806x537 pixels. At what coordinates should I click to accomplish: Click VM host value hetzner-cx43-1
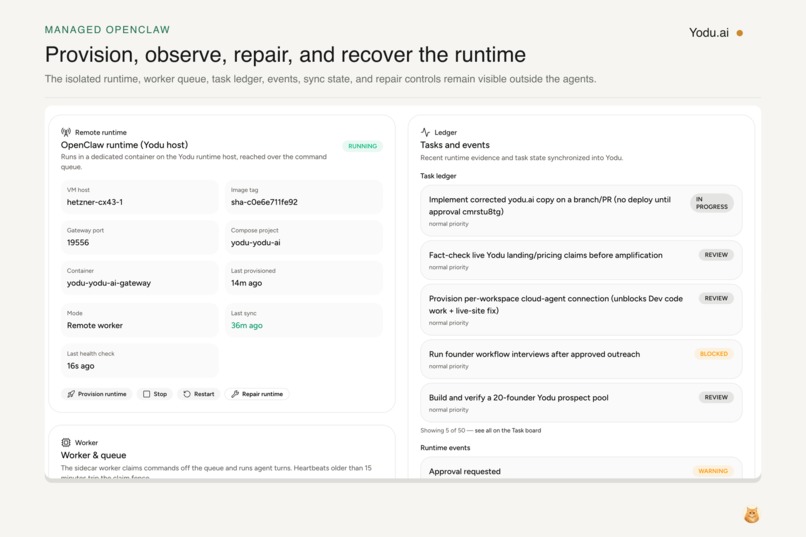[95, 202]
